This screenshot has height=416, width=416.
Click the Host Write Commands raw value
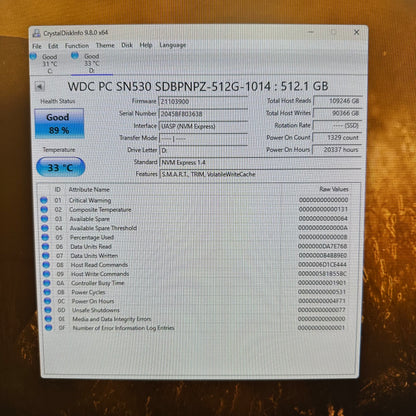click(322, 274)
